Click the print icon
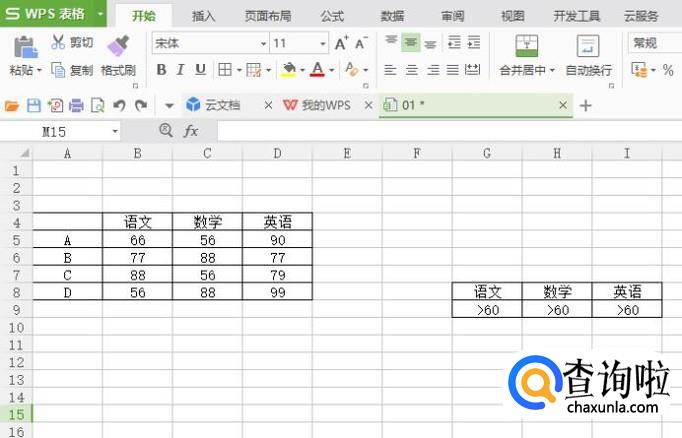 coord(76,105)
